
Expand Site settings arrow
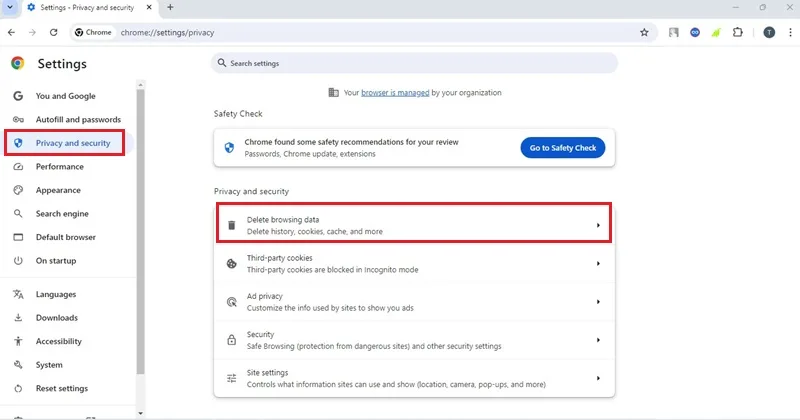[598, 378]
